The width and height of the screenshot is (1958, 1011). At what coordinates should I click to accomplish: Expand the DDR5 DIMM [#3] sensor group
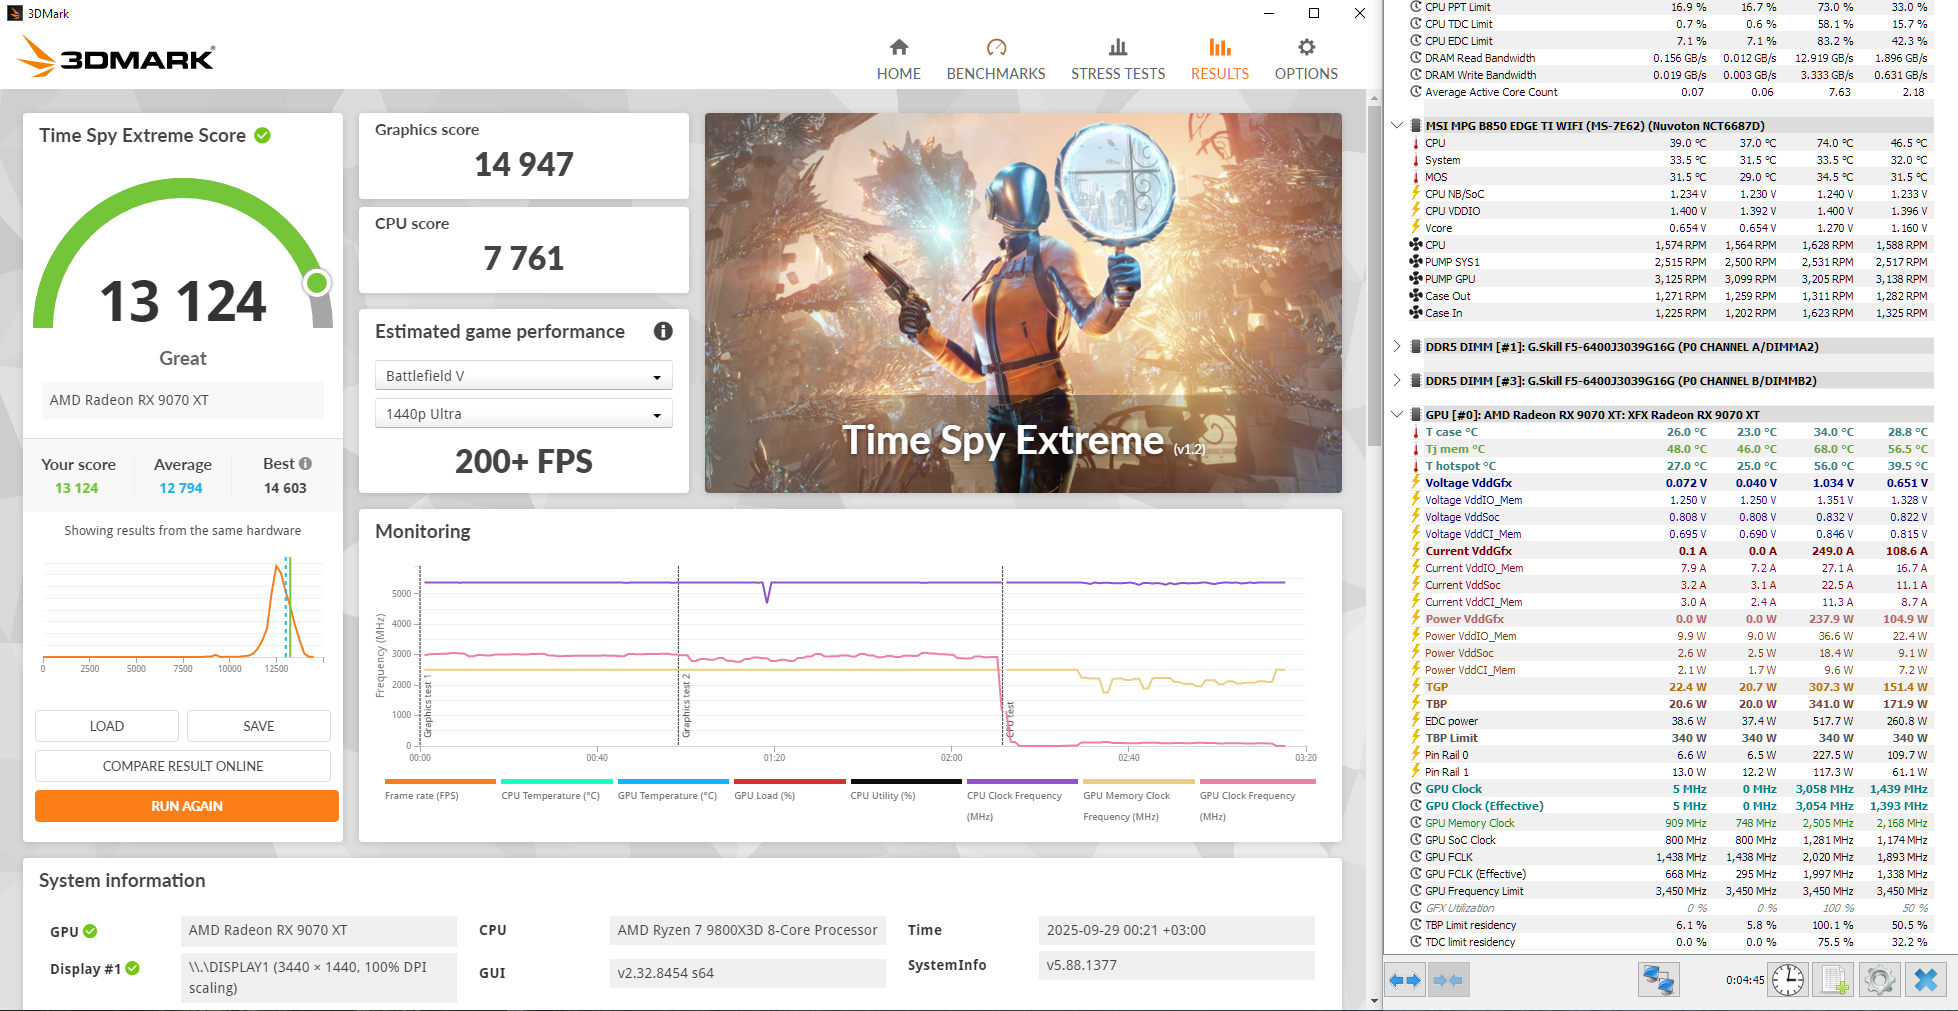point(1397,381)
